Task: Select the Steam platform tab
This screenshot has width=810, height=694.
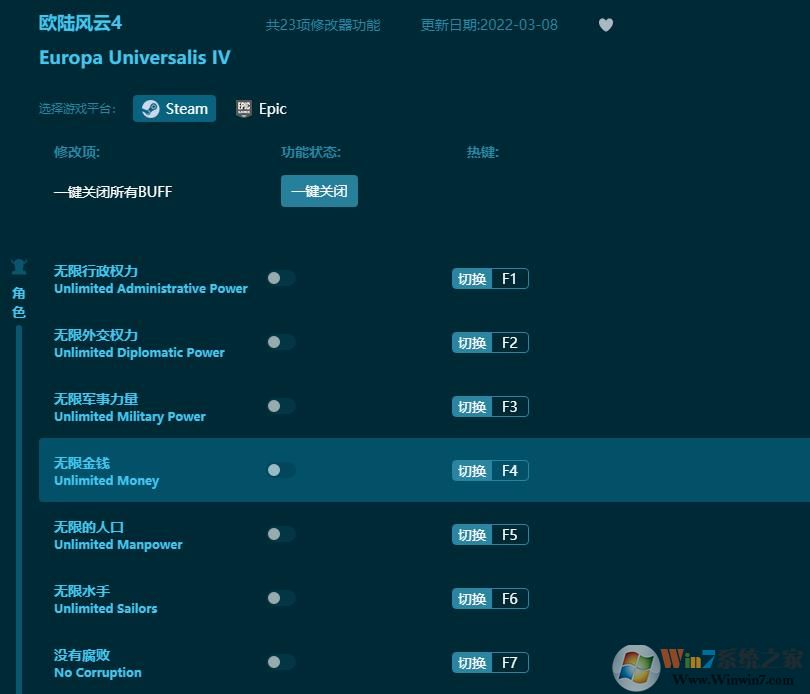Action: (175, 109)
